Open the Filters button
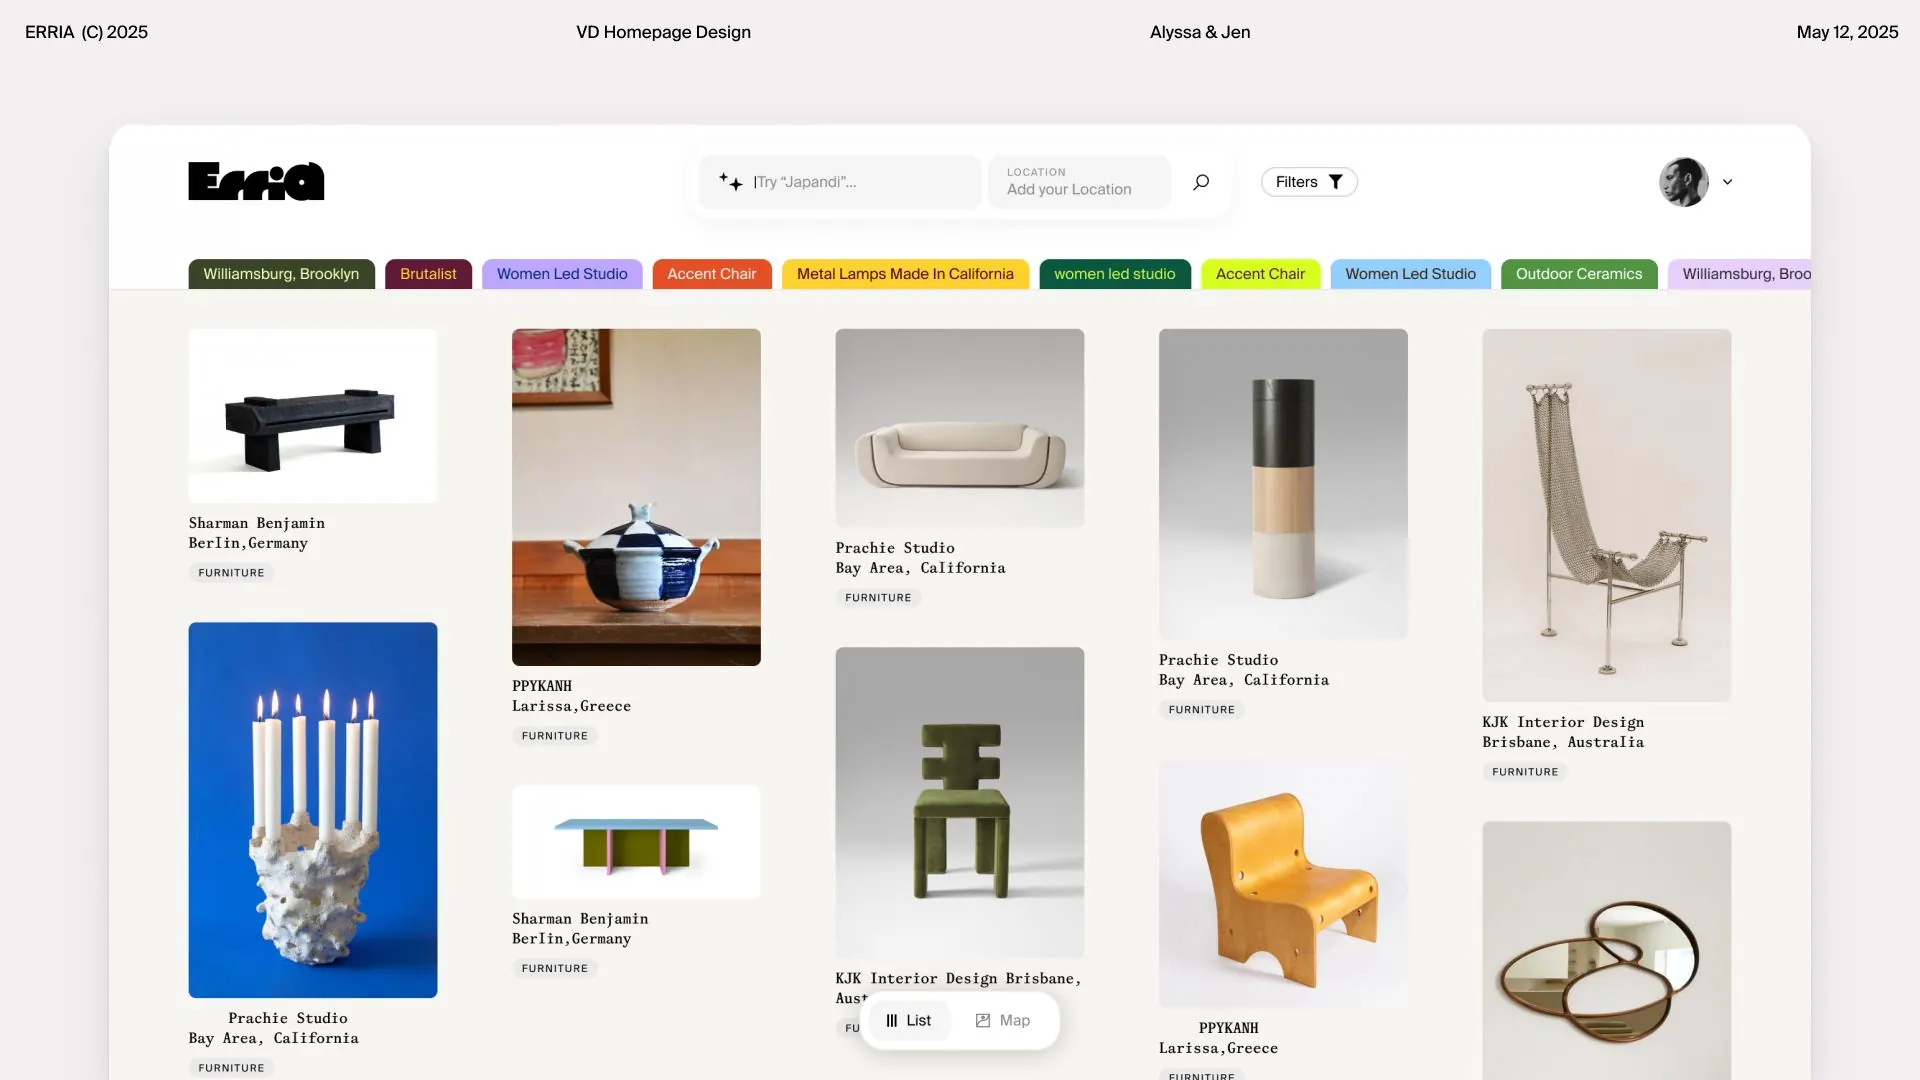Screen dimensions: 1920x1080 coord(1309,182)
